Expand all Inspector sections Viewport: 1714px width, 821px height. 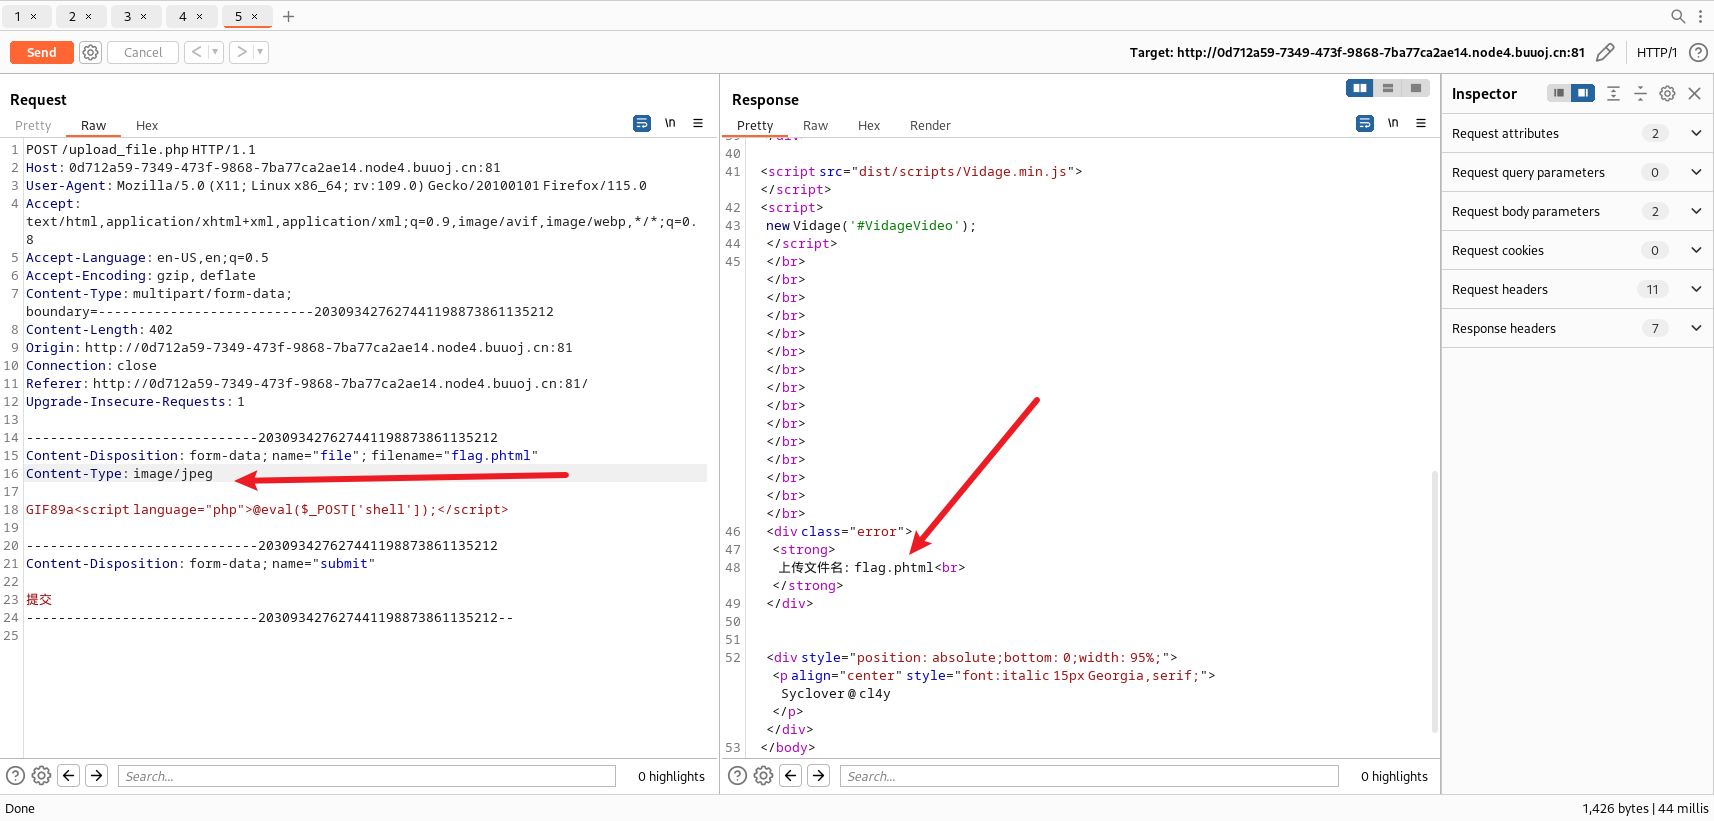pyautogui.click(x=1613, y=93)
